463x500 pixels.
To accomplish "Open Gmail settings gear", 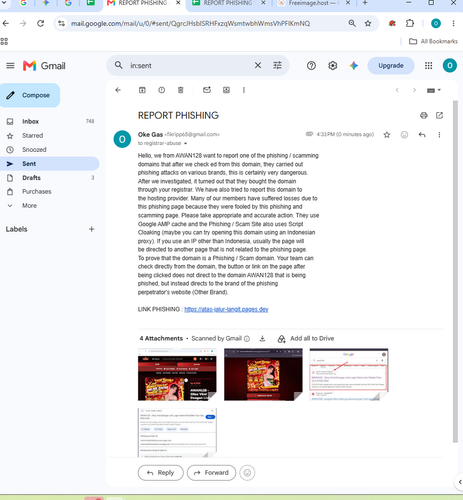I will [x=332, y=66].
